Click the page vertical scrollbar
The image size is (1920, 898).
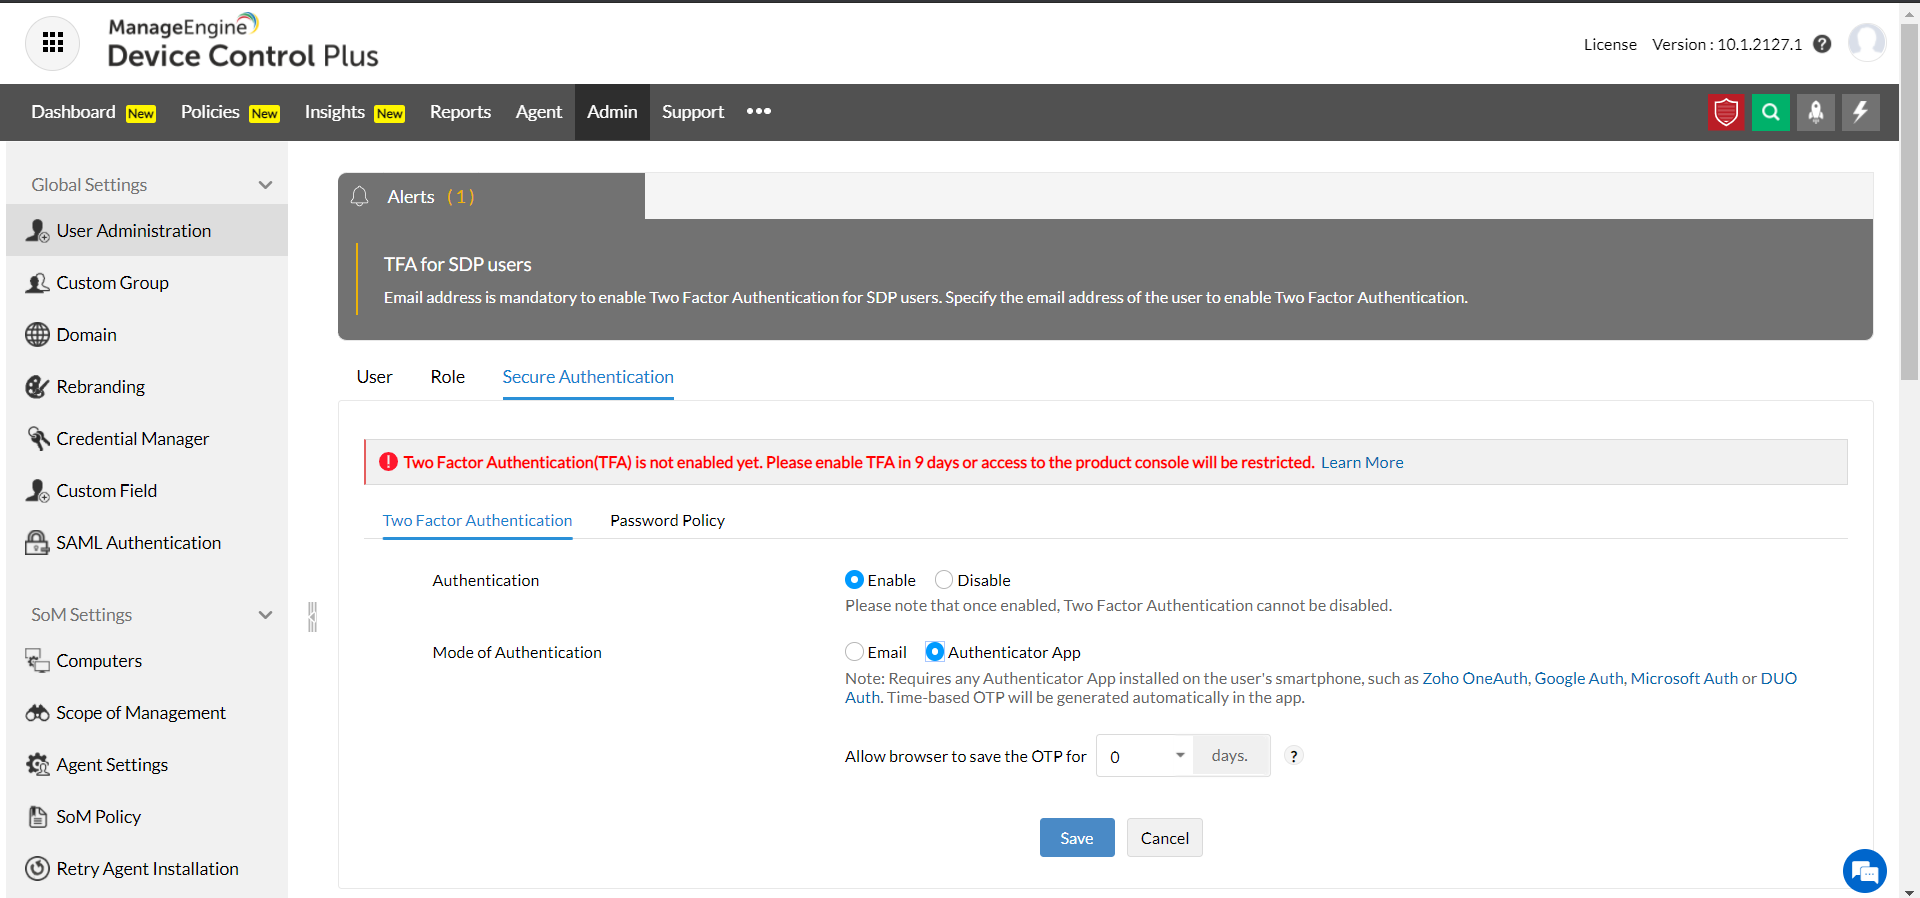tap(1909, 200)
